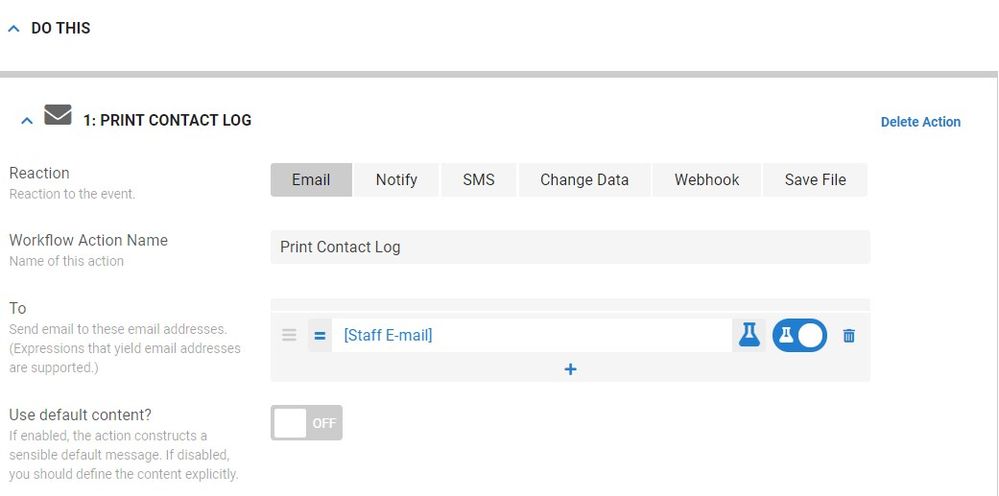Image resolution: width=999 pixels, height=496 pixels.
Task: Choose the Change Data reaction
Action: pyautogui.click(x=584, y=180)
